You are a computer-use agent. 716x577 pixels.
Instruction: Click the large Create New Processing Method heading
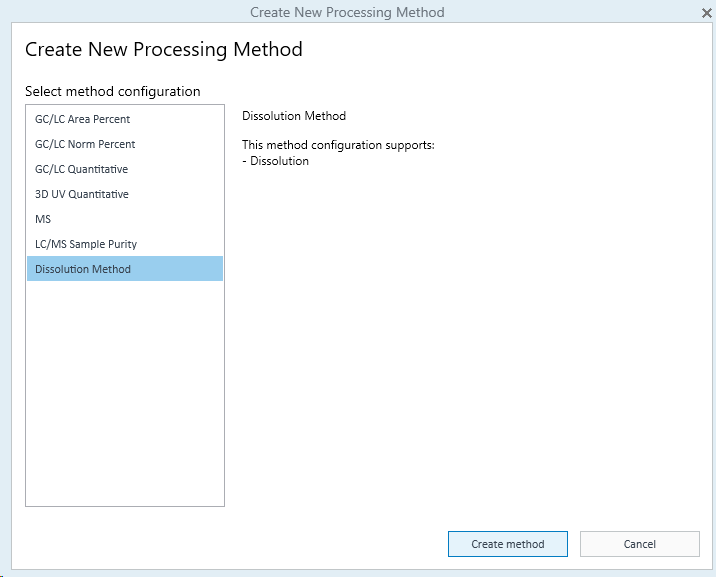click(x=163, y=49)
